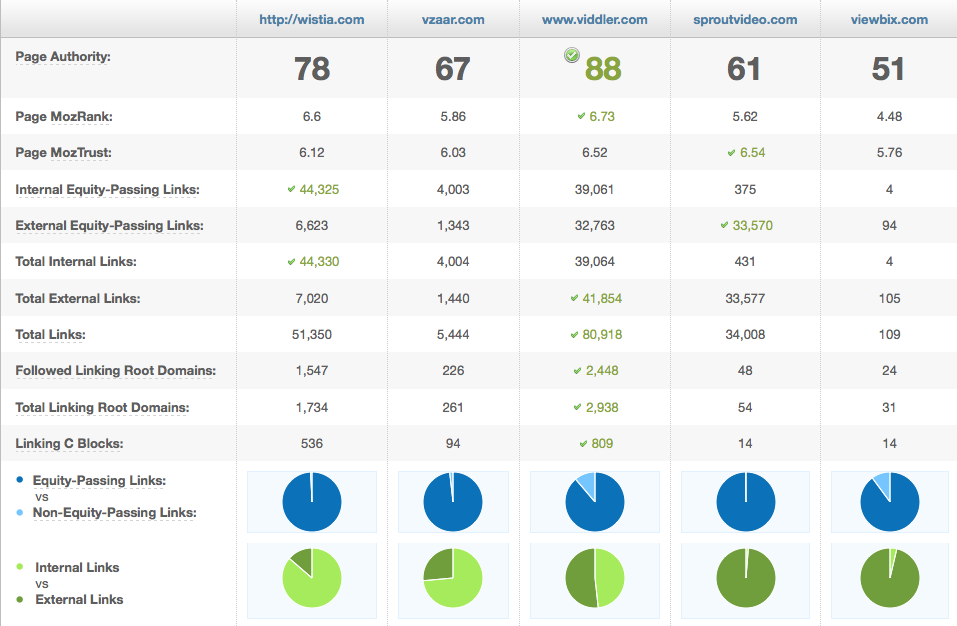Click the Equity-Passing Links legend label
957x626 pixels.
(99, 481)
